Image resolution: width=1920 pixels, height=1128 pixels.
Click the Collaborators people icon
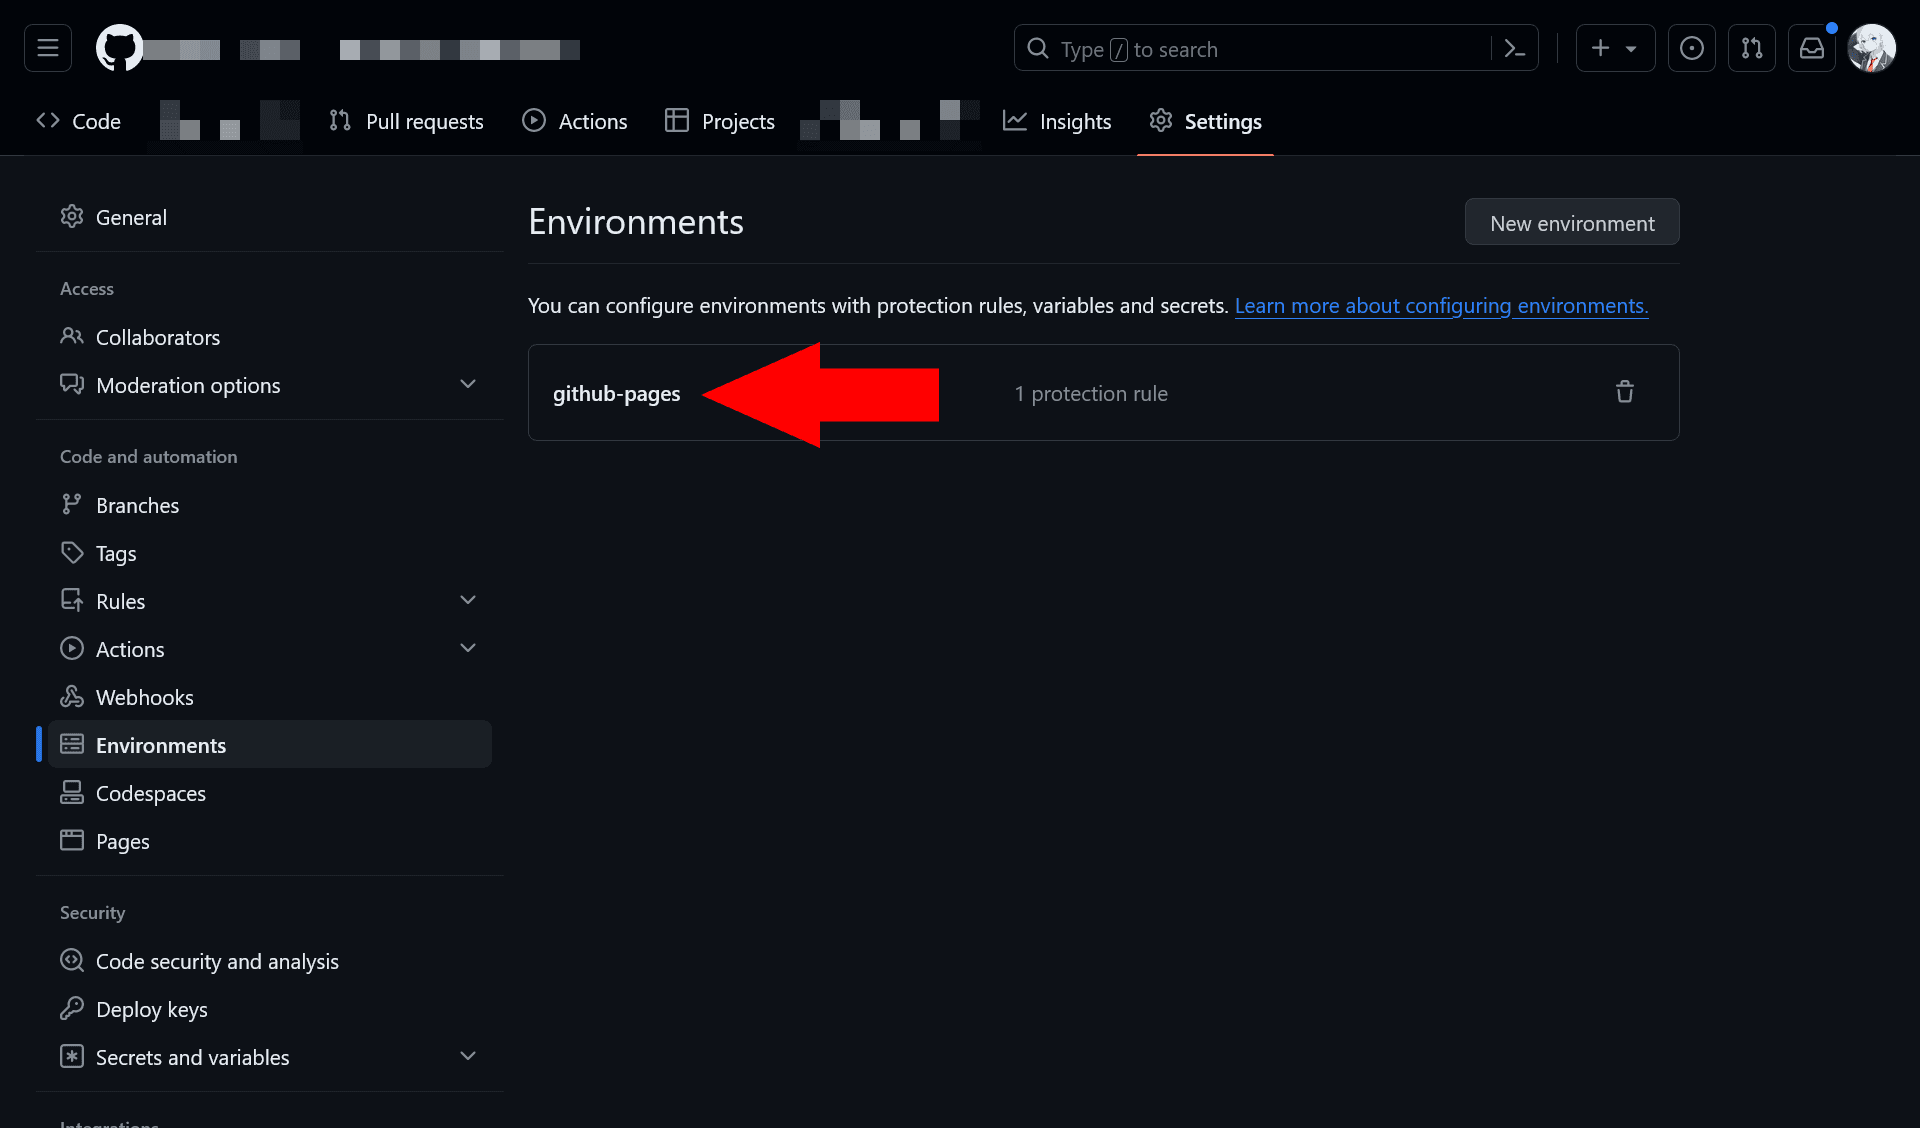pos(72,336)
